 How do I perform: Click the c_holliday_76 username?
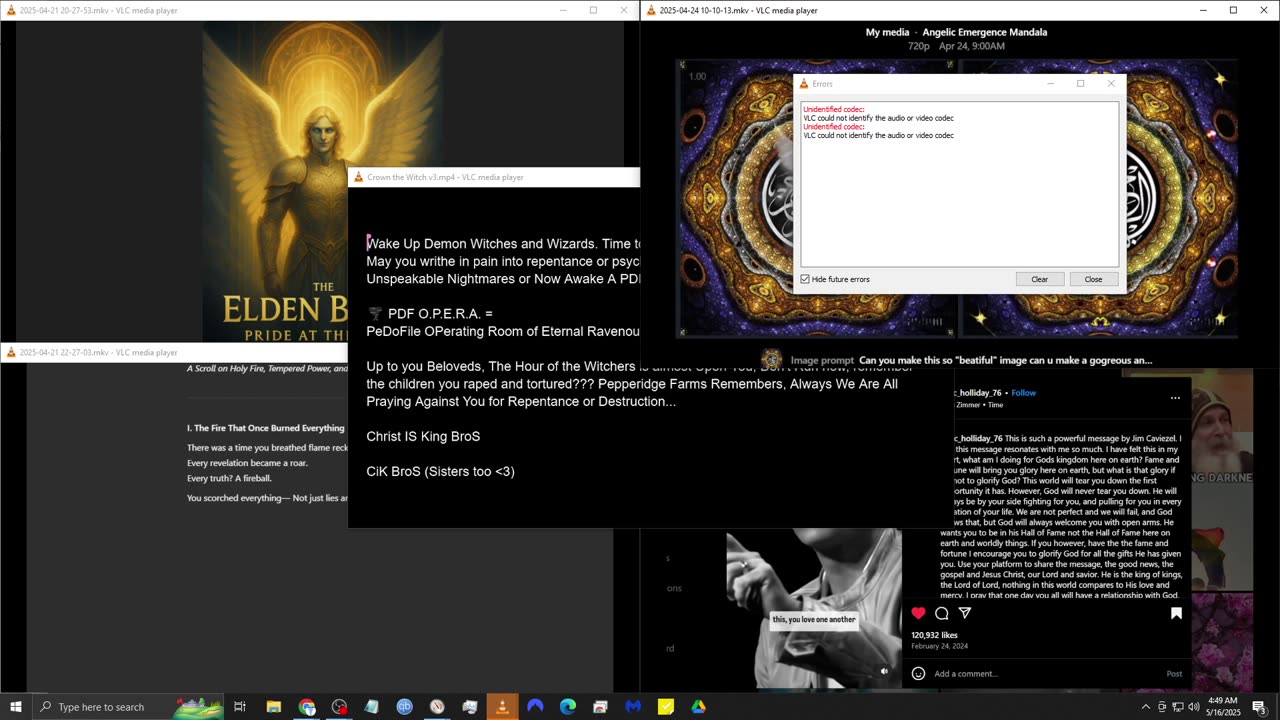(976, 393)
